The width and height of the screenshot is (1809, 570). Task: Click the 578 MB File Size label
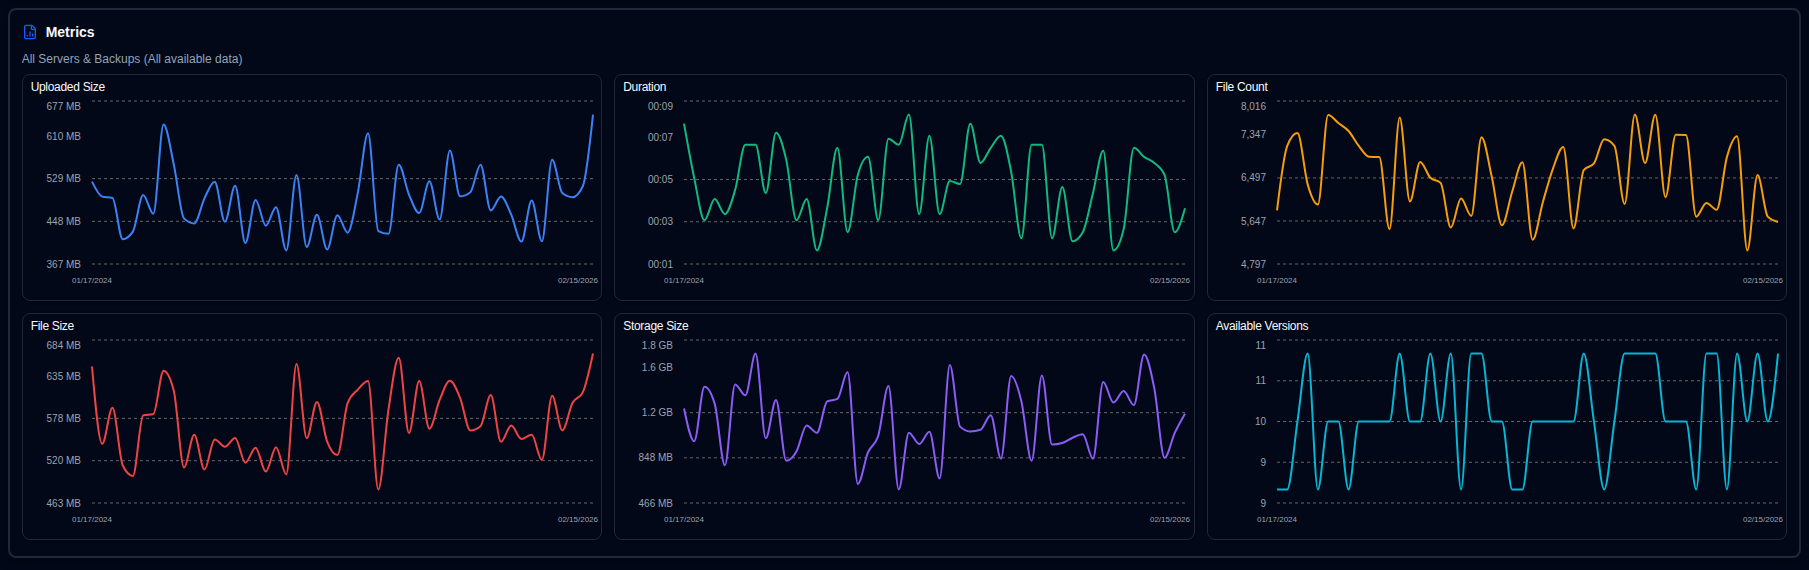coord(64,418)
